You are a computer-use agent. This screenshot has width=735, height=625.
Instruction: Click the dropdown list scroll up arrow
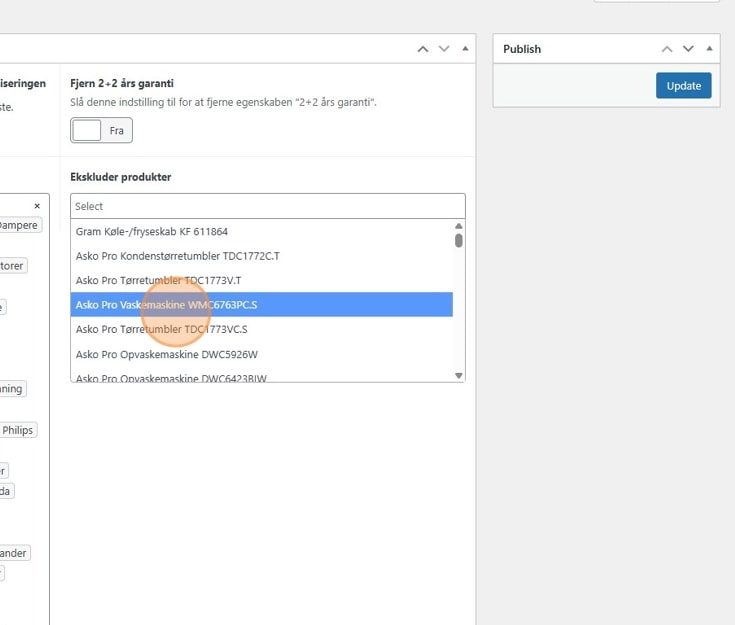tap(458, 226)
